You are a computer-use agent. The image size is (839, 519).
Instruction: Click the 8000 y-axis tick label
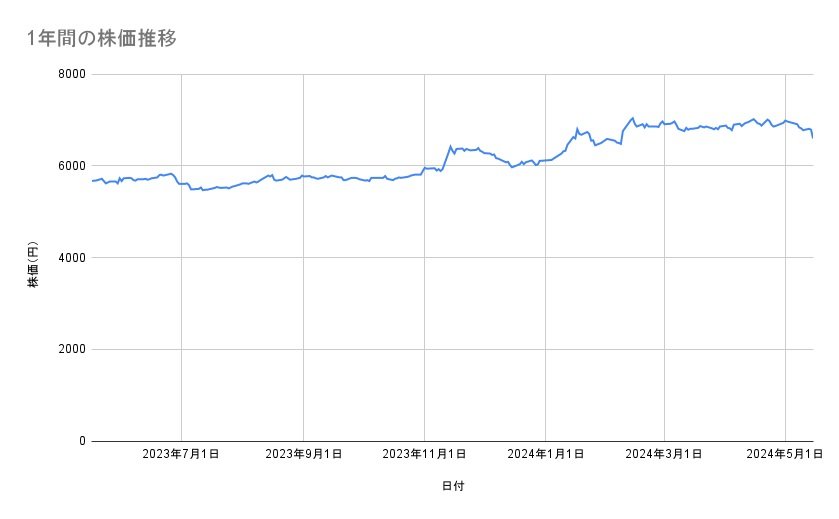[x=69, y=74]
